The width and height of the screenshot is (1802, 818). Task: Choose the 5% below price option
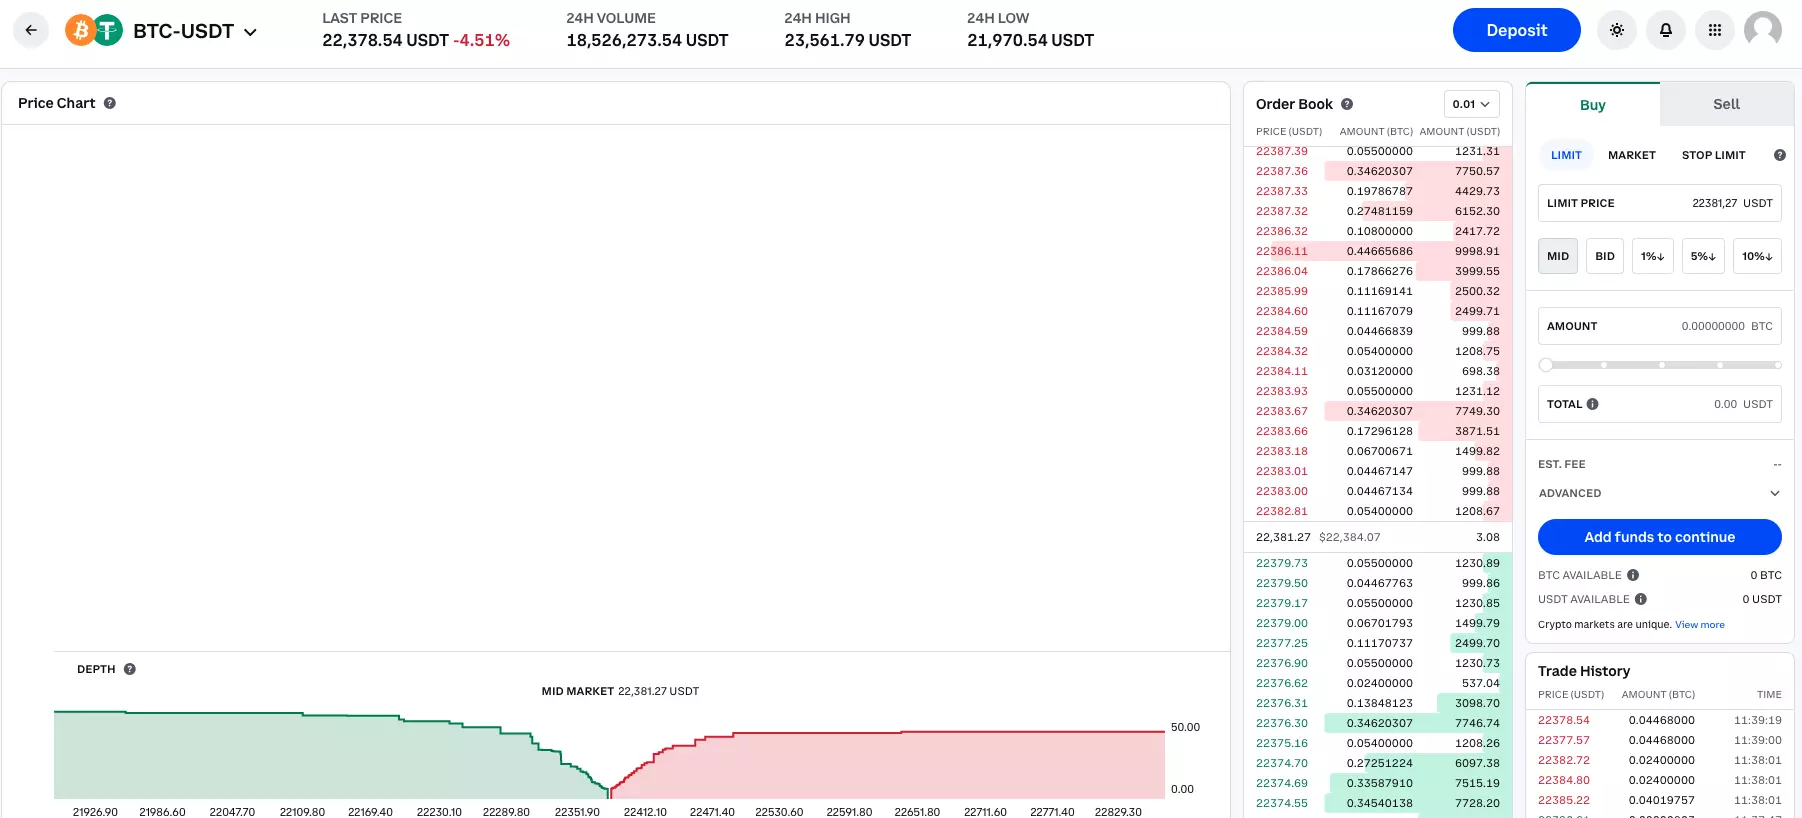[1703, 256]
